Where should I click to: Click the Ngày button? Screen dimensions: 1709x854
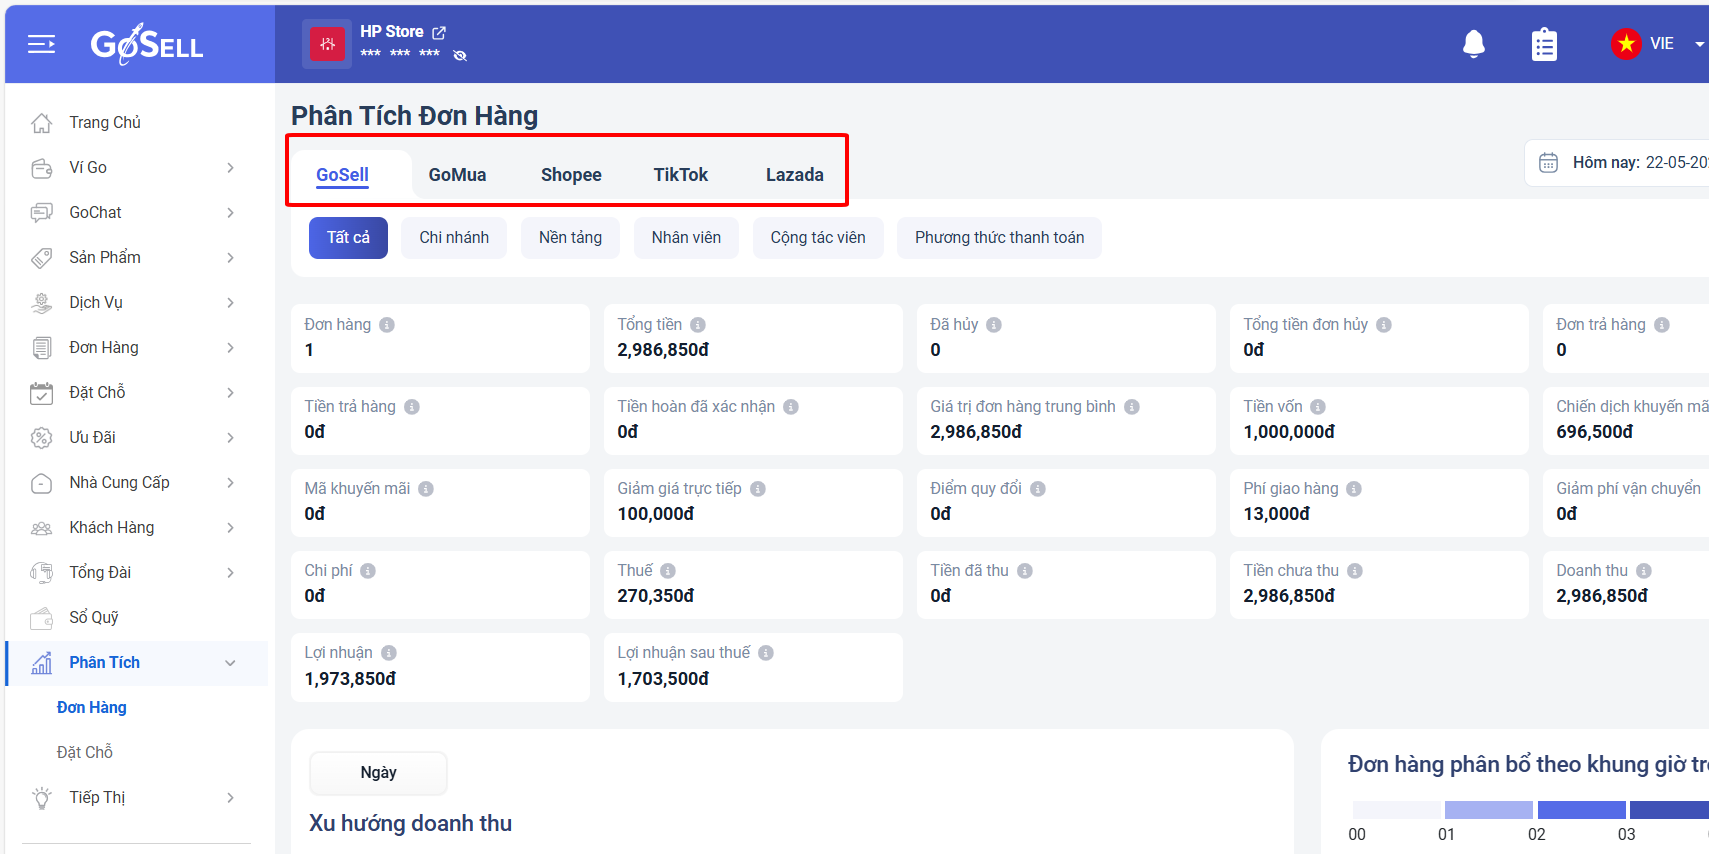pyautogui.click(x=379, y=773)
